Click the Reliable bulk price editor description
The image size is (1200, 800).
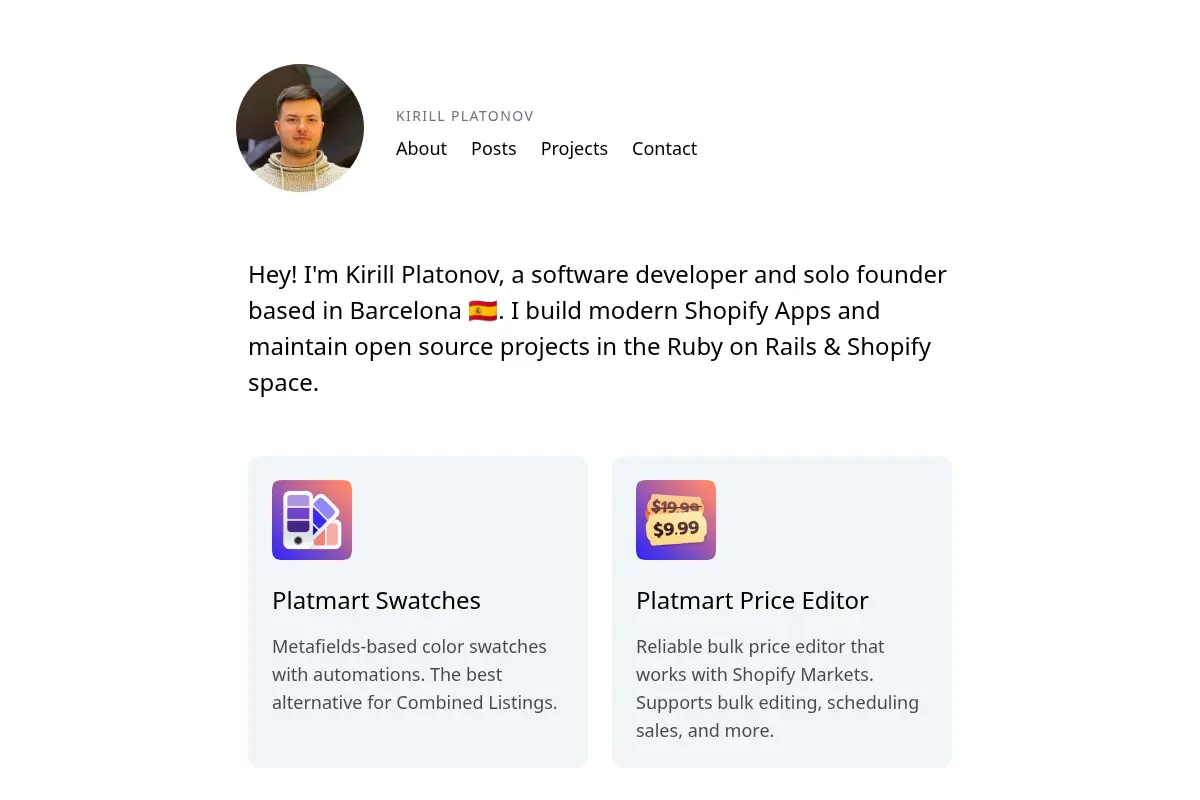[777, 688]
